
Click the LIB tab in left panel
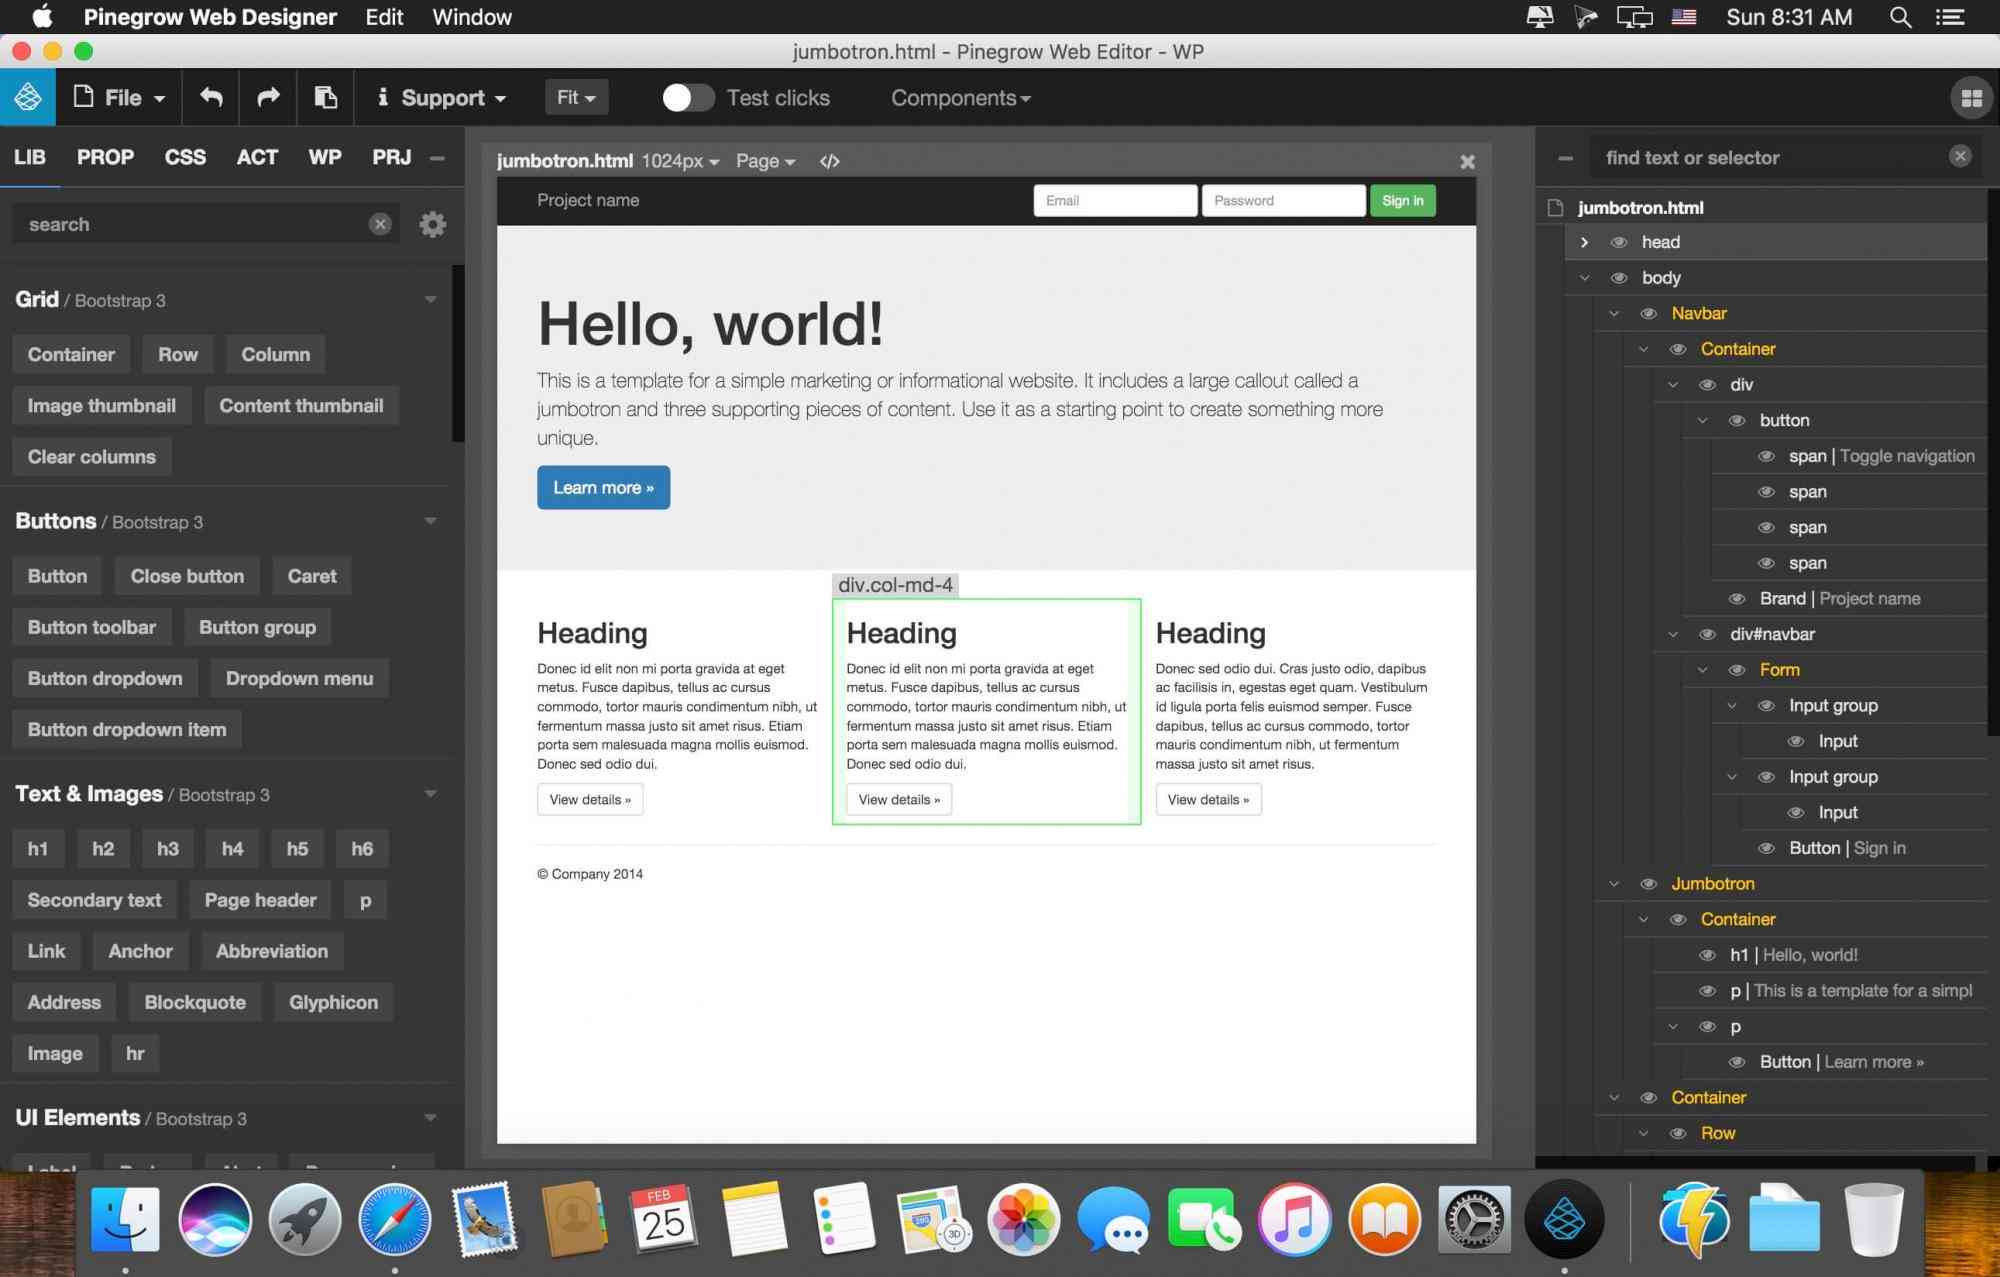pos(31,156)
